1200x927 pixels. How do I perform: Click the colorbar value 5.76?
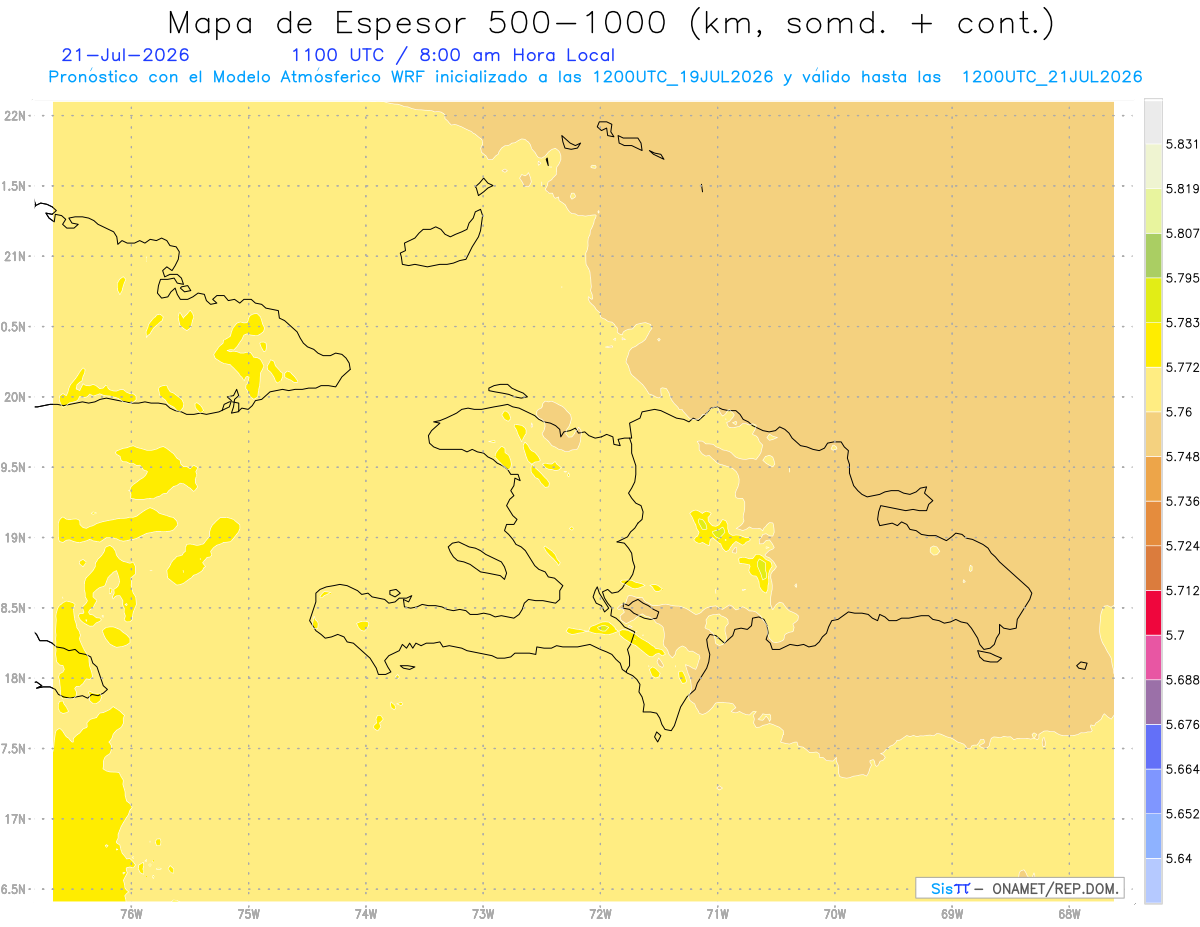click(1178, 412)
